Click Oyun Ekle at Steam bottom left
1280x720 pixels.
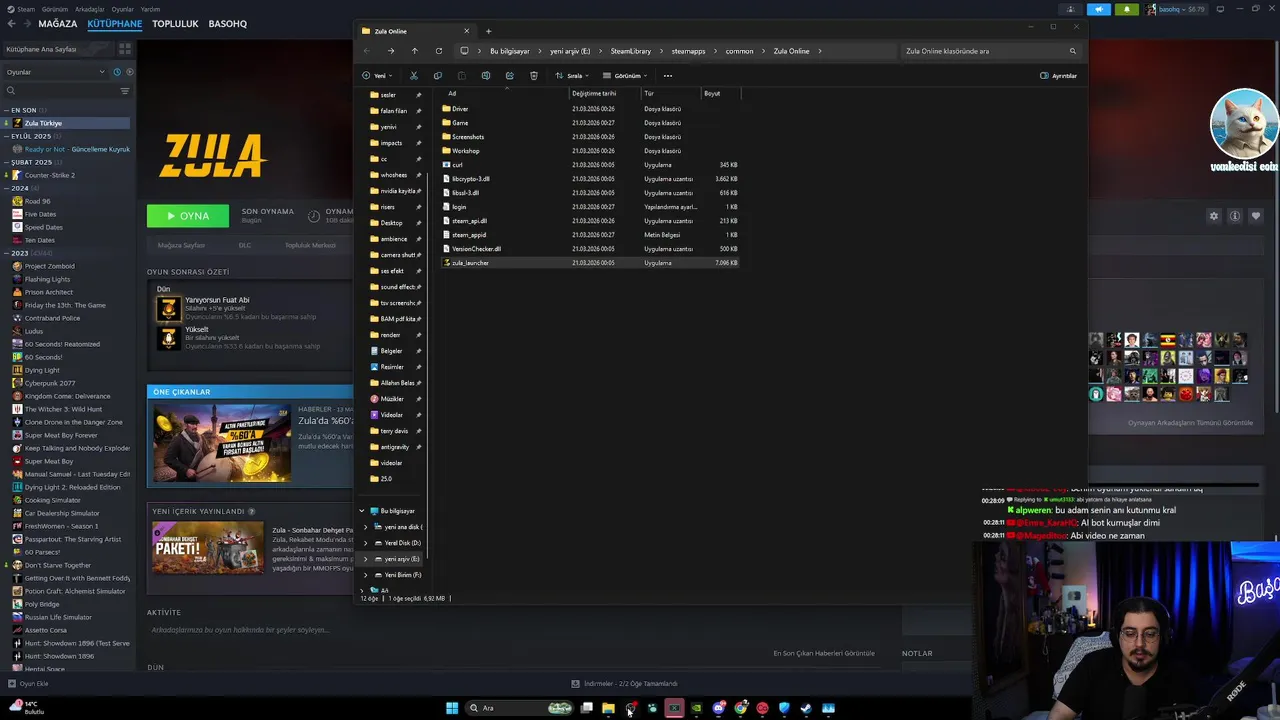[28, 684]
